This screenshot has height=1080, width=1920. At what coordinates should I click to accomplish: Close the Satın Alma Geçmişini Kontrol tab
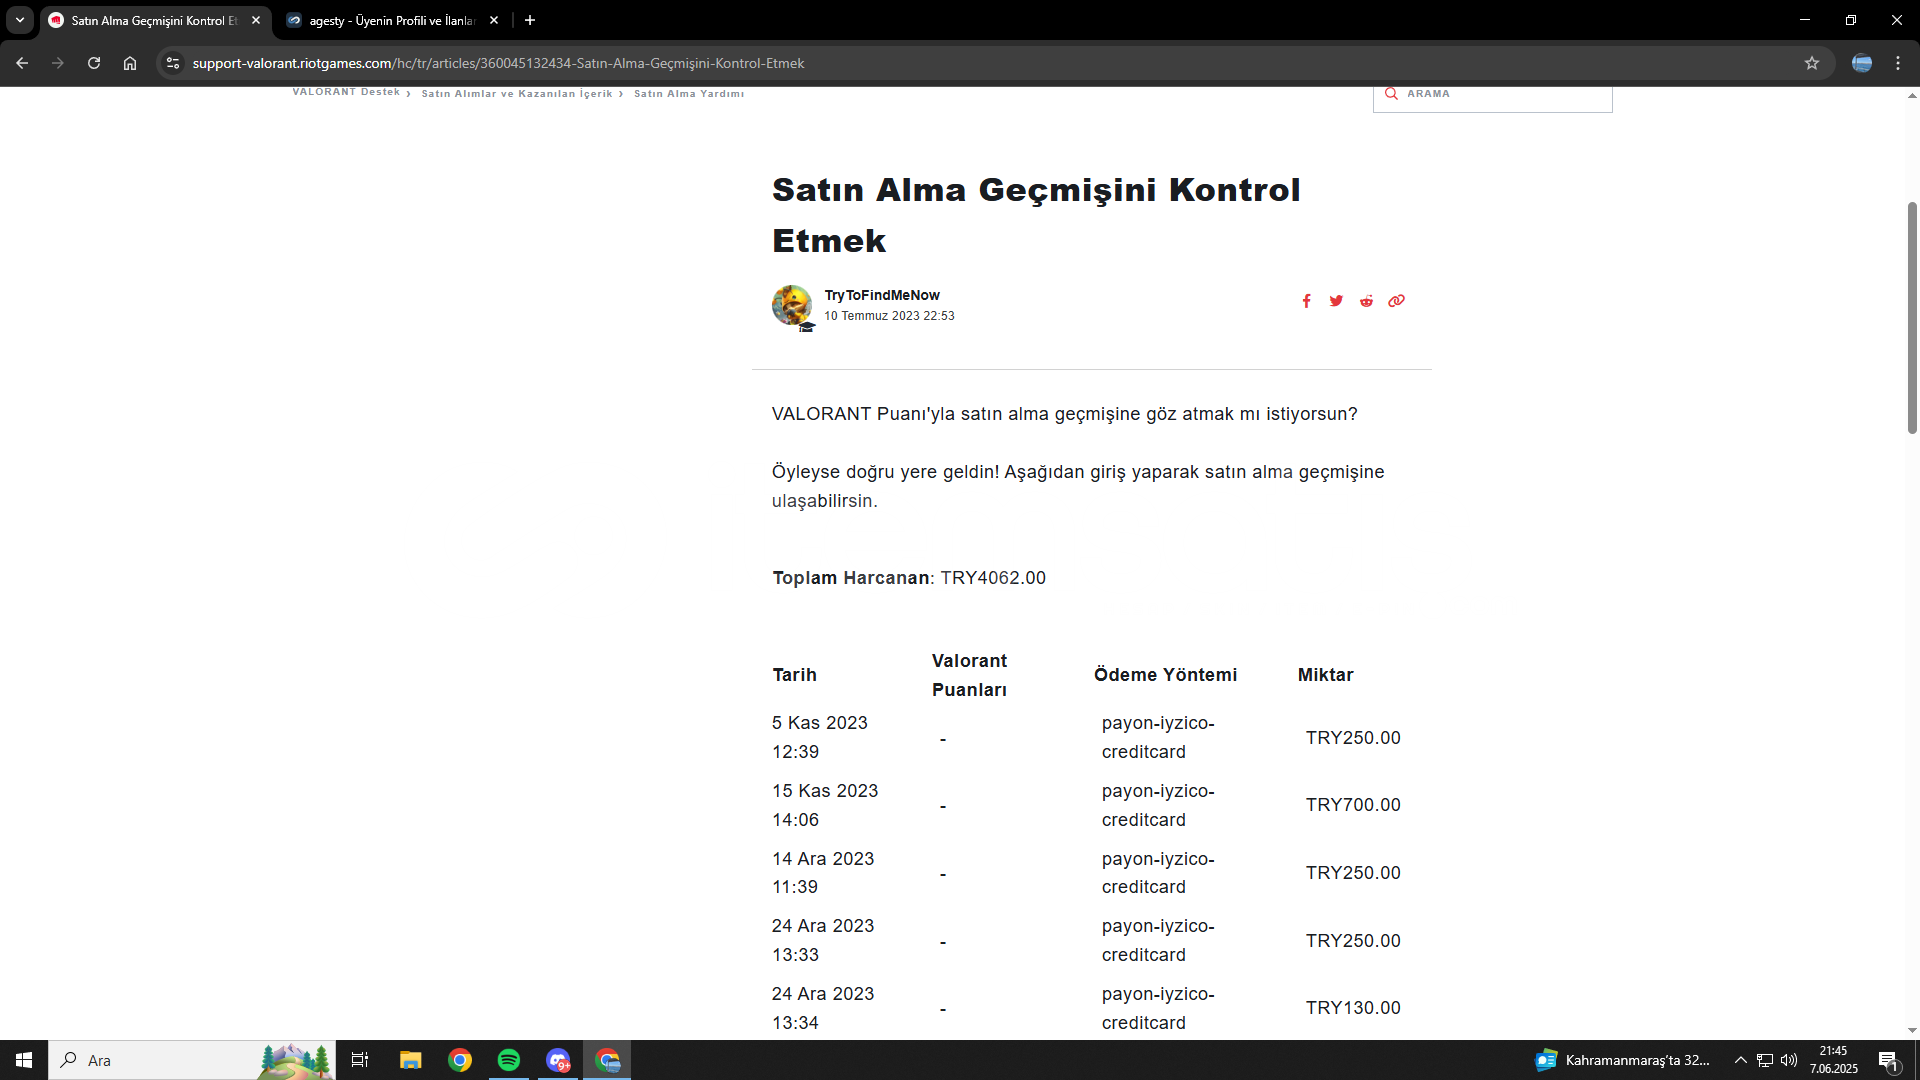pos(256,20)
